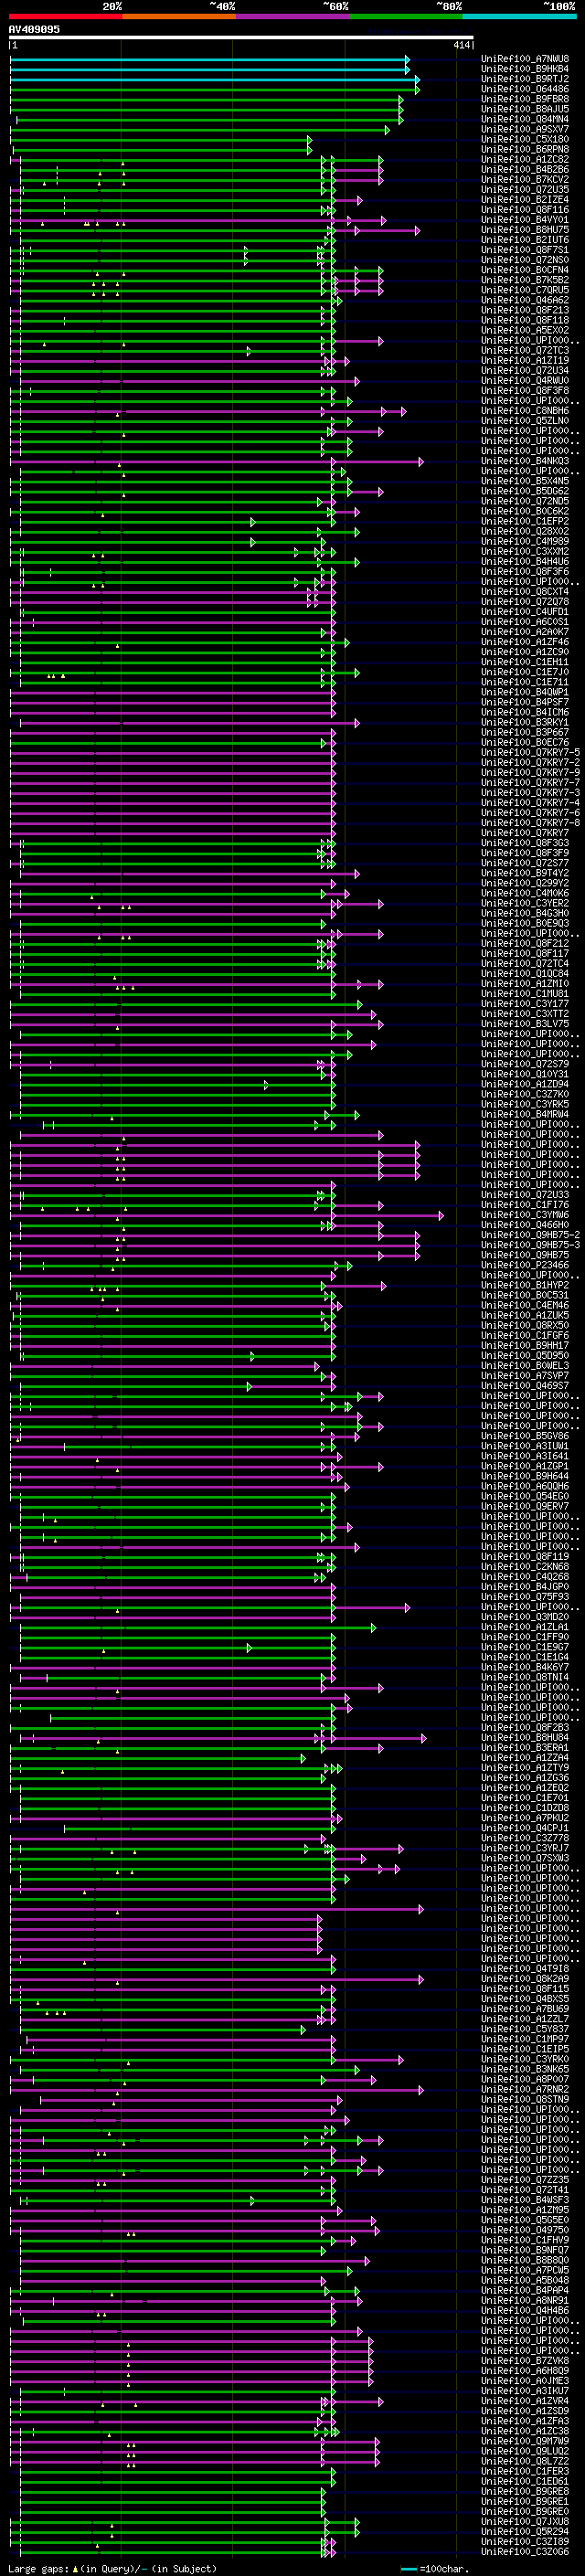Select hit label UniRef100_C8NBH6

(524, 411)
